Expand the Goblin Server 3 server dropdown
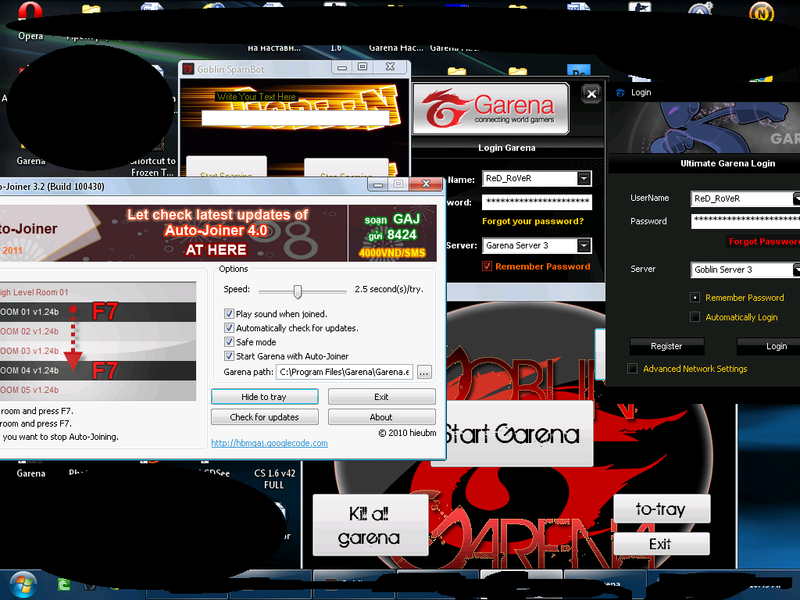The height and width of the screenshot is (600, 800). [x=795, y=269]
